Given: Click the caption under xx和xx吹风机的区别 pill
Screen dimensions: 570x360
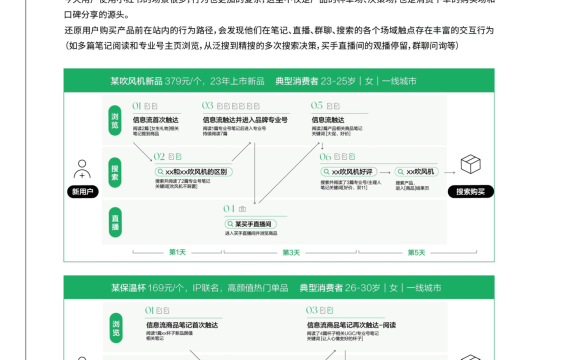Looking at the screenshot, I should click(x=182, y=184).
